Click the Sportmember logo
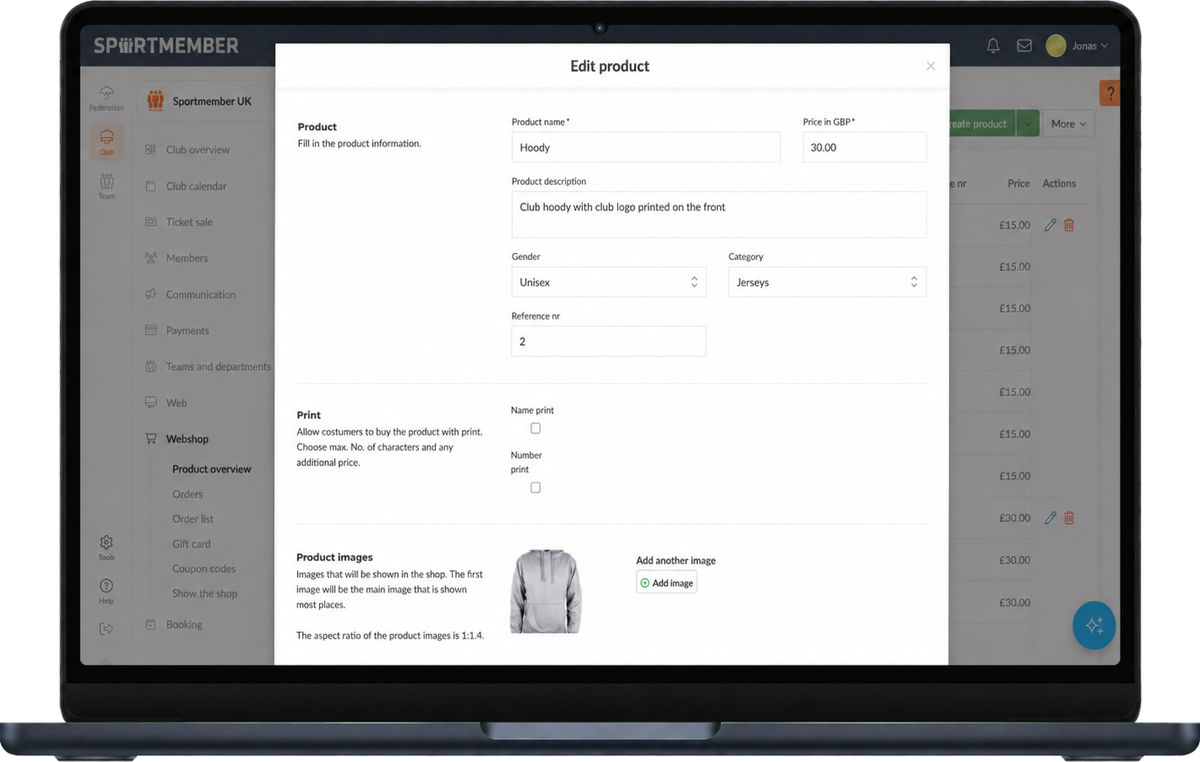Viewport: 1200px width, 762px height. point(166,46)
